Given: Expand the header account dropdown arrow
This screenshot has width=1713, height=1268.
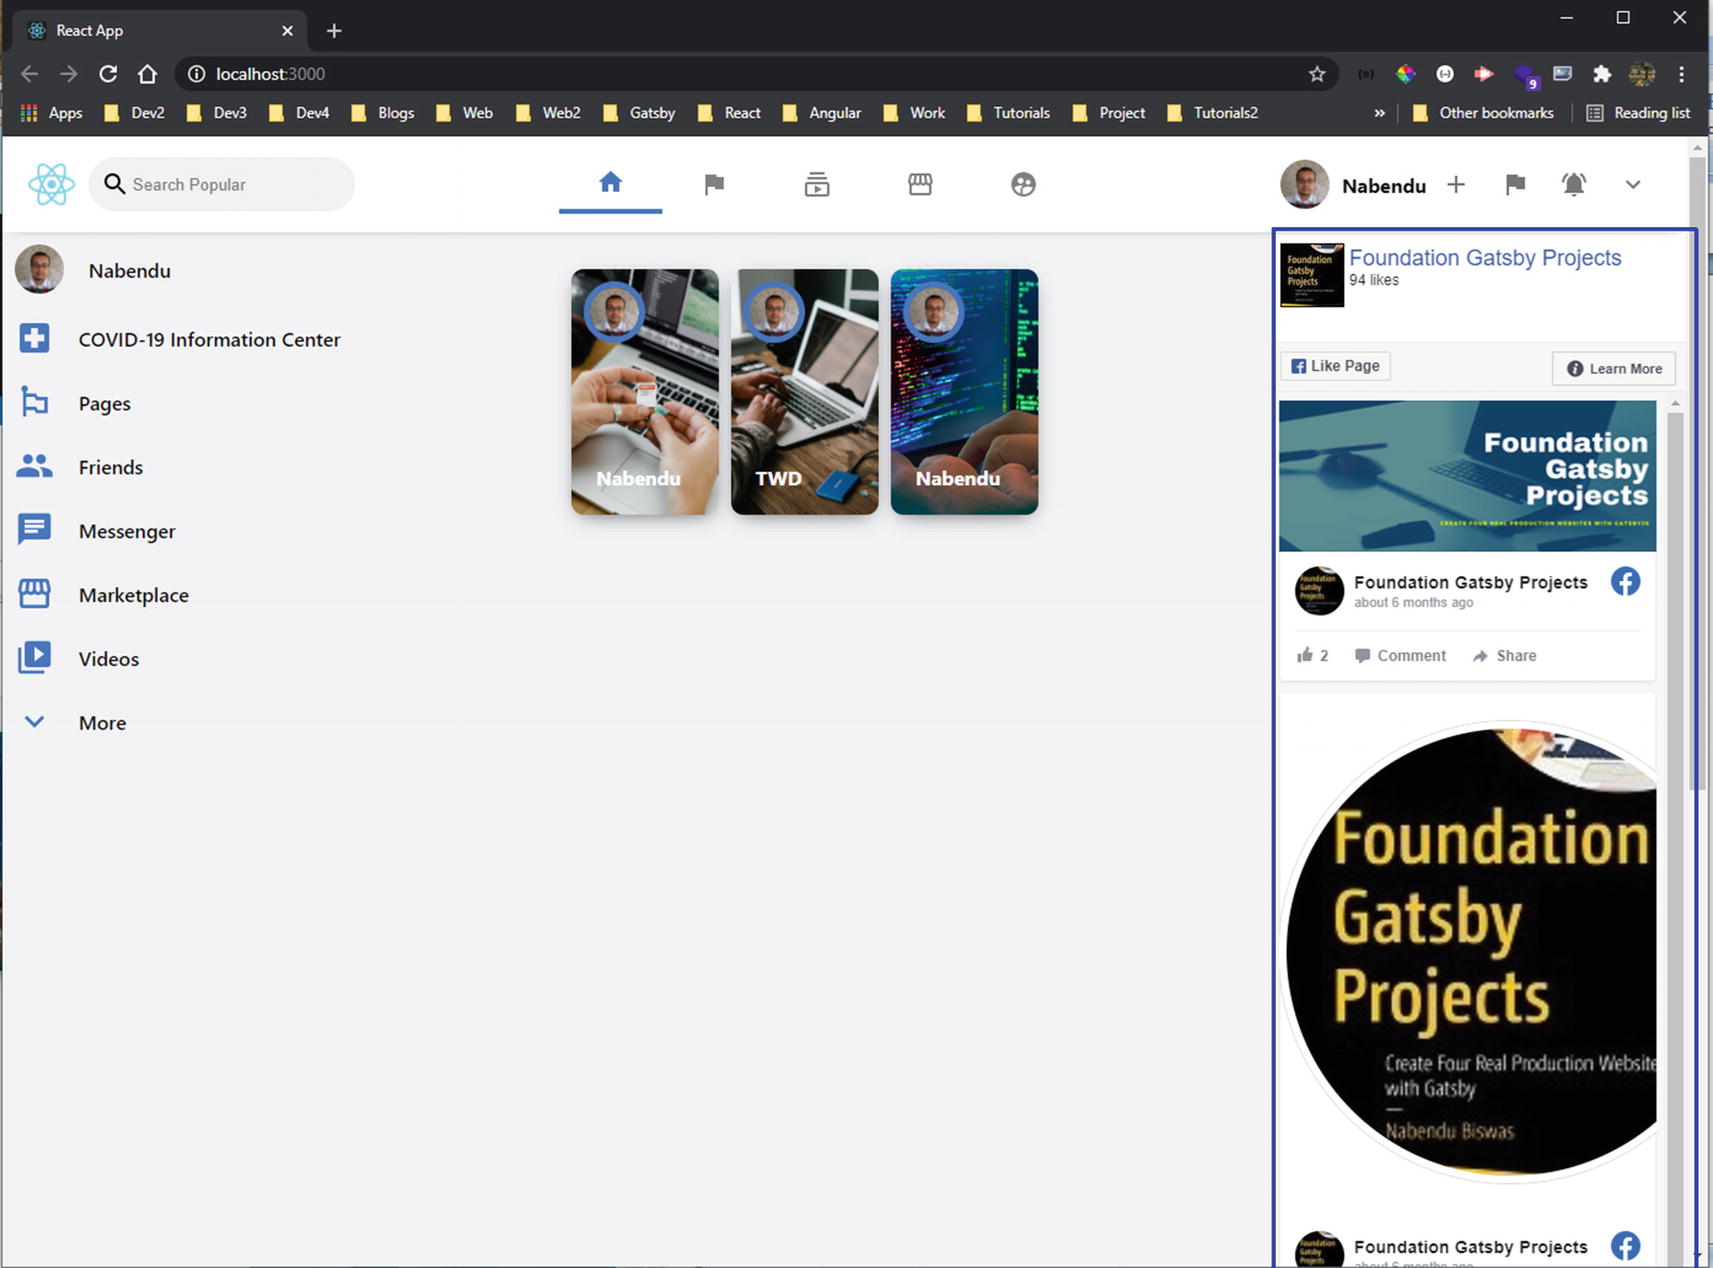Looking at the screenshot, I should tap(1632, 185).
